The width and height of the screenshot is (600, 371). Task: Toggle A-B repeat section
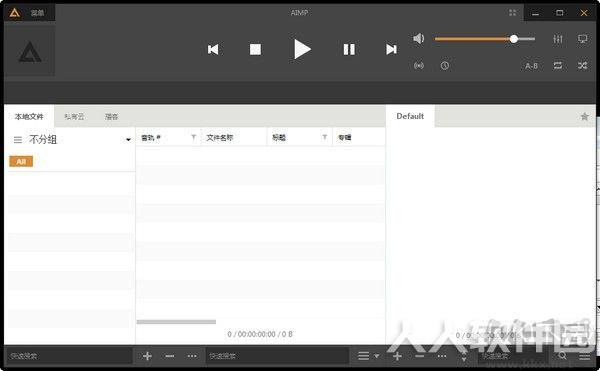532,66
